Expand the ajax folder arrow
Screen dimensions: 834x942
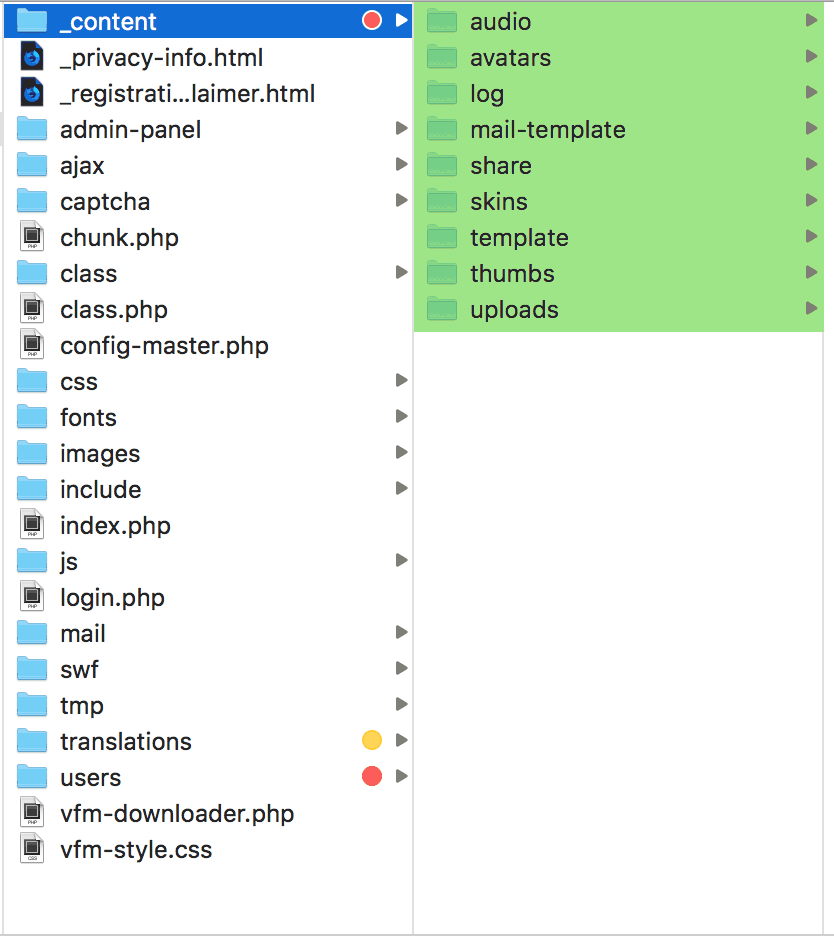point(401,165)
